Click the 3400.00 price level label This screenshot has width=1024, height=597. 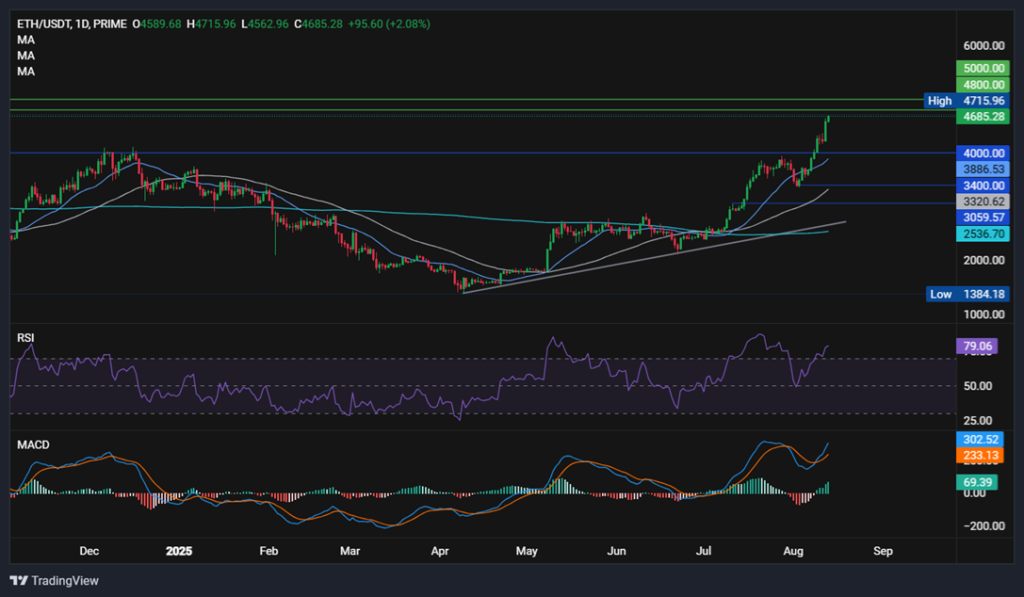[983, 186]
